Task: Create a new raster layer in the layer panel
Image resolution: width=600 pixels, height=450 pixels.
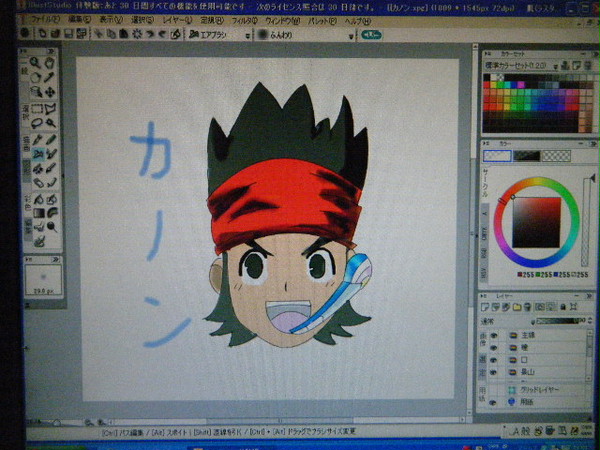Action: pos(485,307)
